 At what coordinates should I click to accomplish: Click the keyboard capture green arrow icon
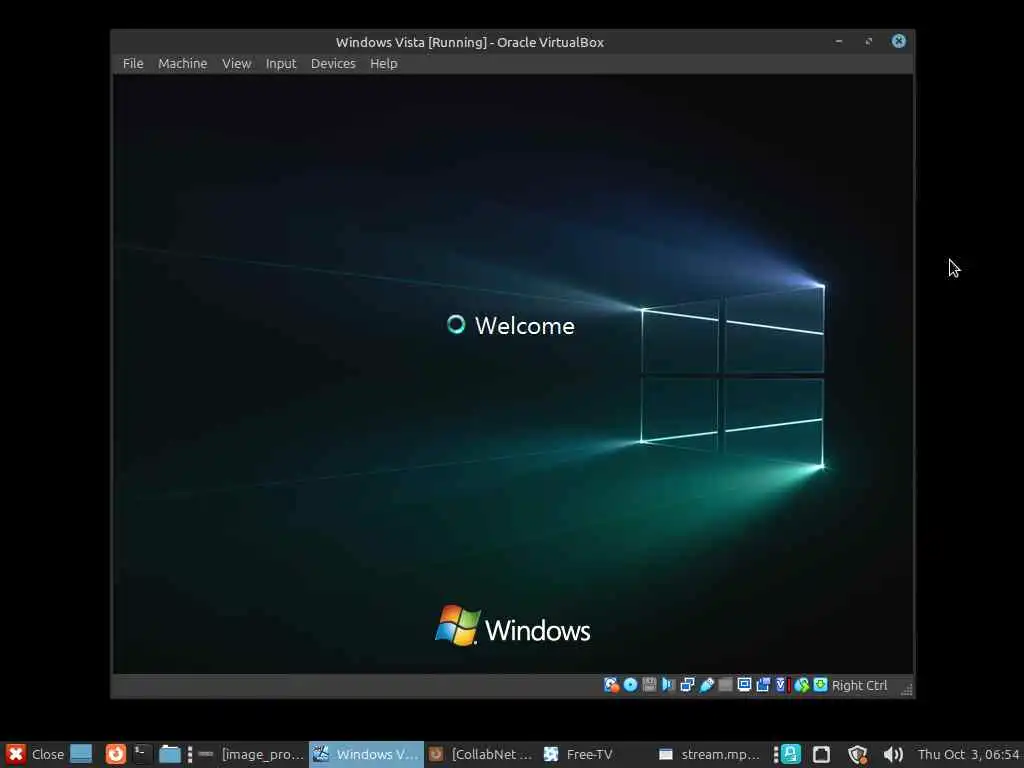(820, 685)
